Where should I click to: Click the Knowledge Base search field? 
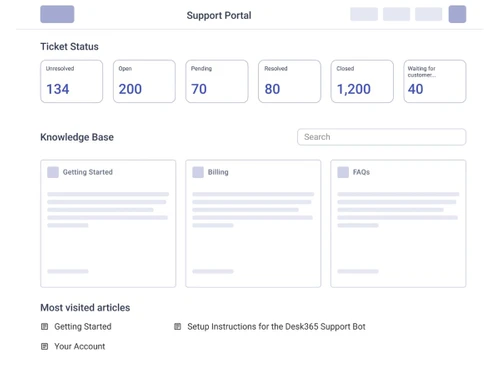[x=382, y=137]
